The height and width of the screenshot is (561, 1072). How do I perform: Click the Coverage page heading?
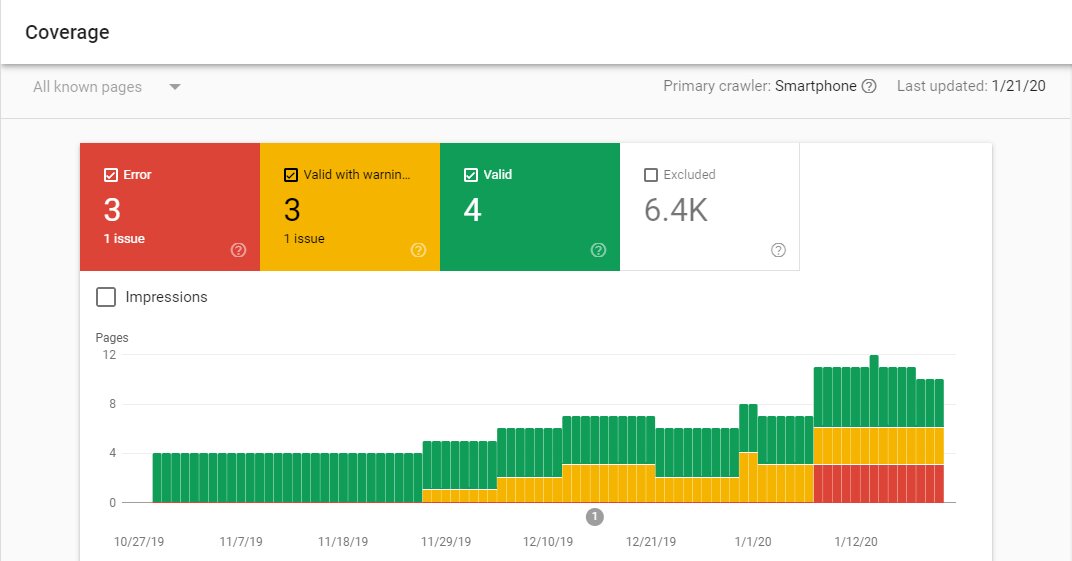click(67, 32)
